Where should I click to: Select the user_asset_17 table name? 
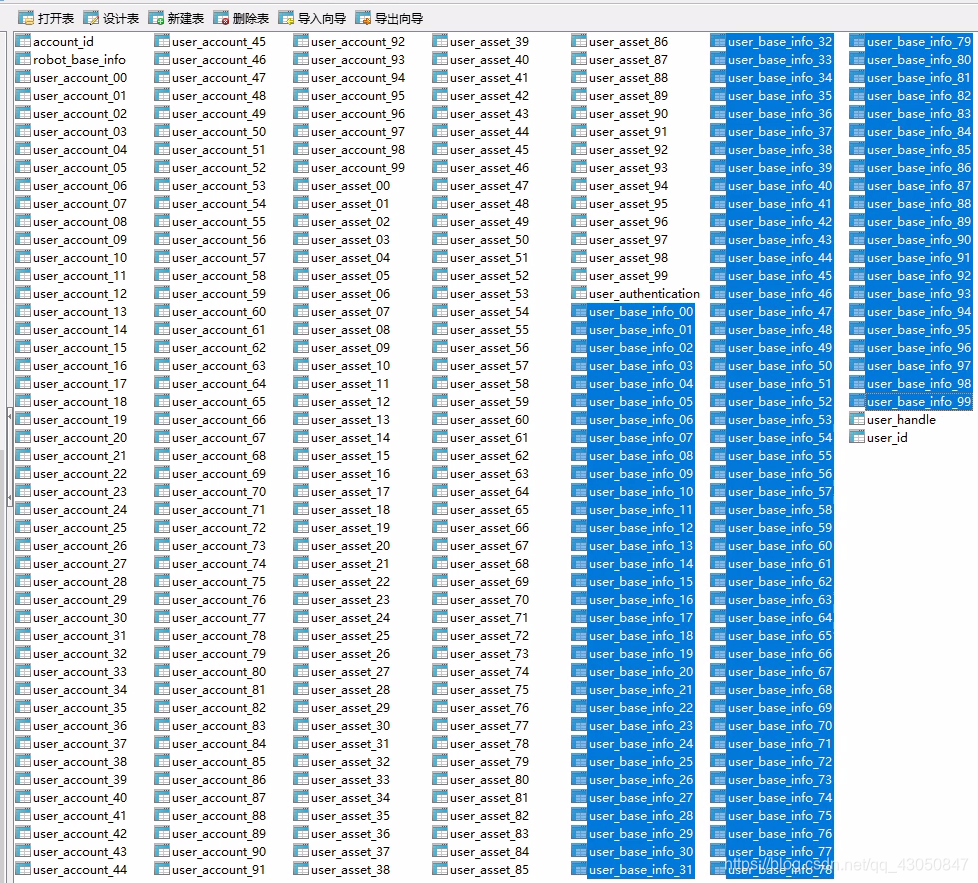(351, 492)
